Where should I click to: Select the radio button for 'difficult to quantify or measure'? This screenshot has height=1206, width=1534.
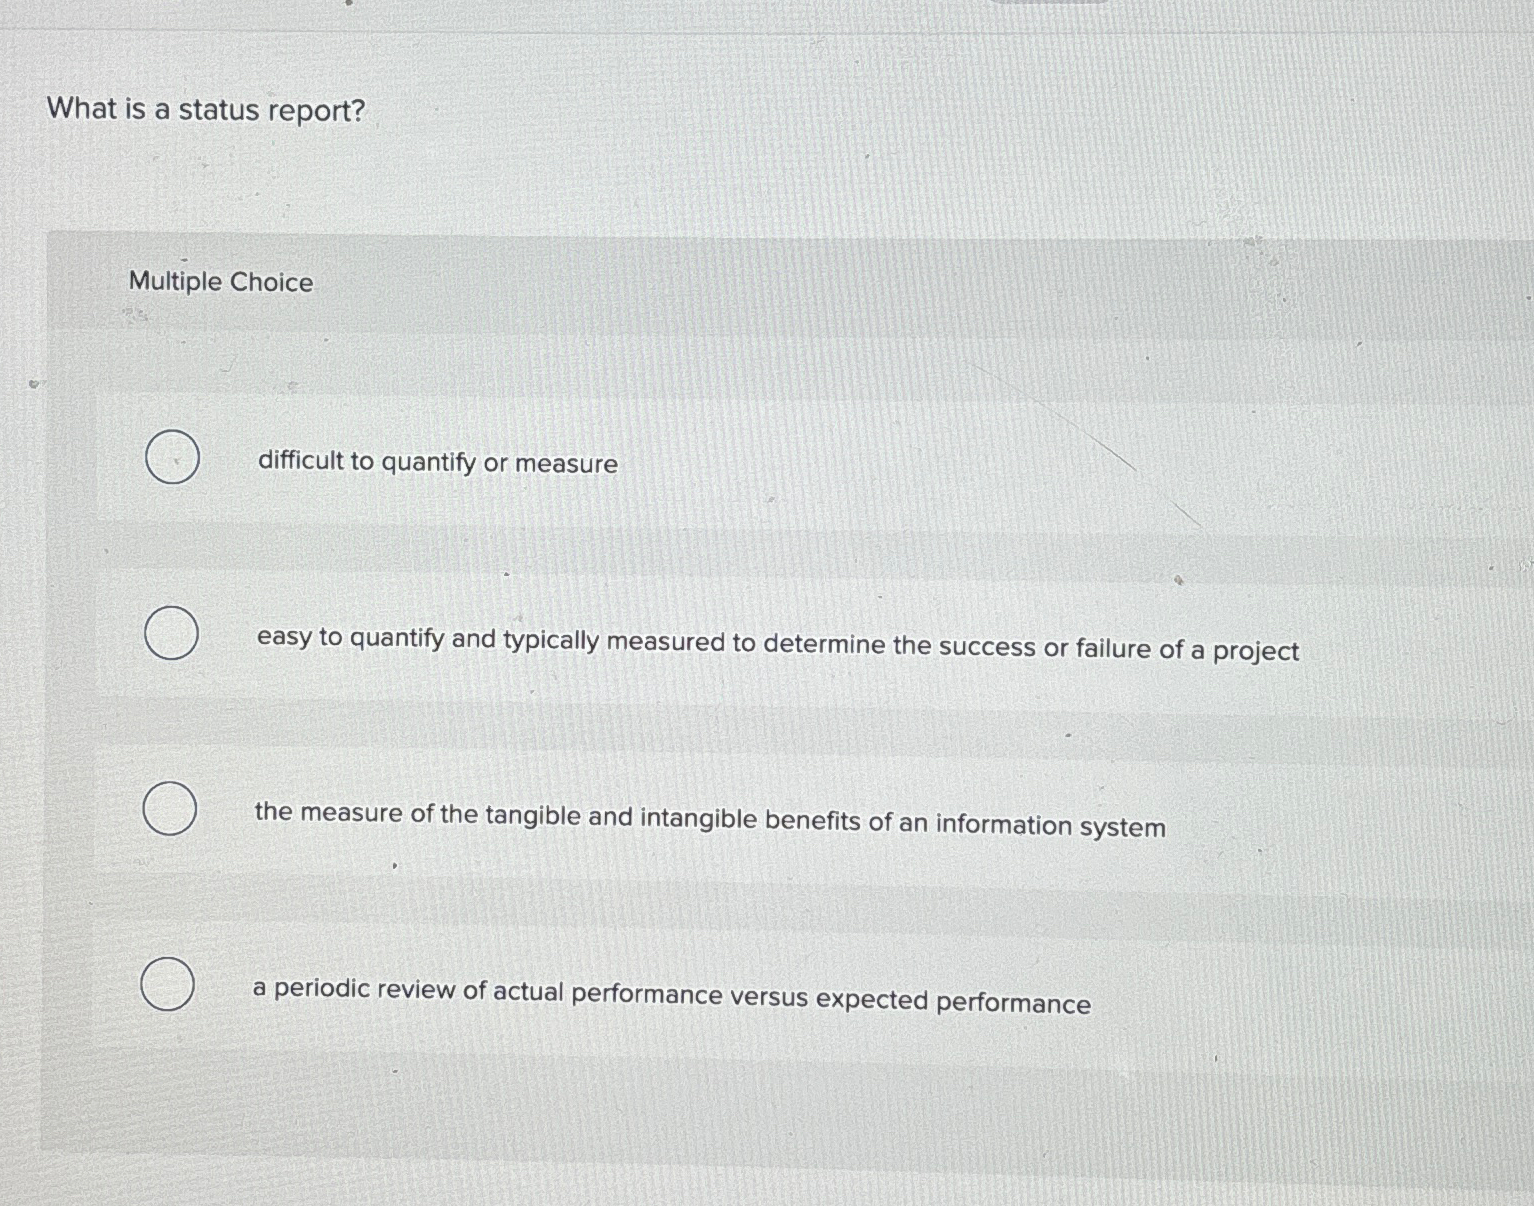coord(172,459)
